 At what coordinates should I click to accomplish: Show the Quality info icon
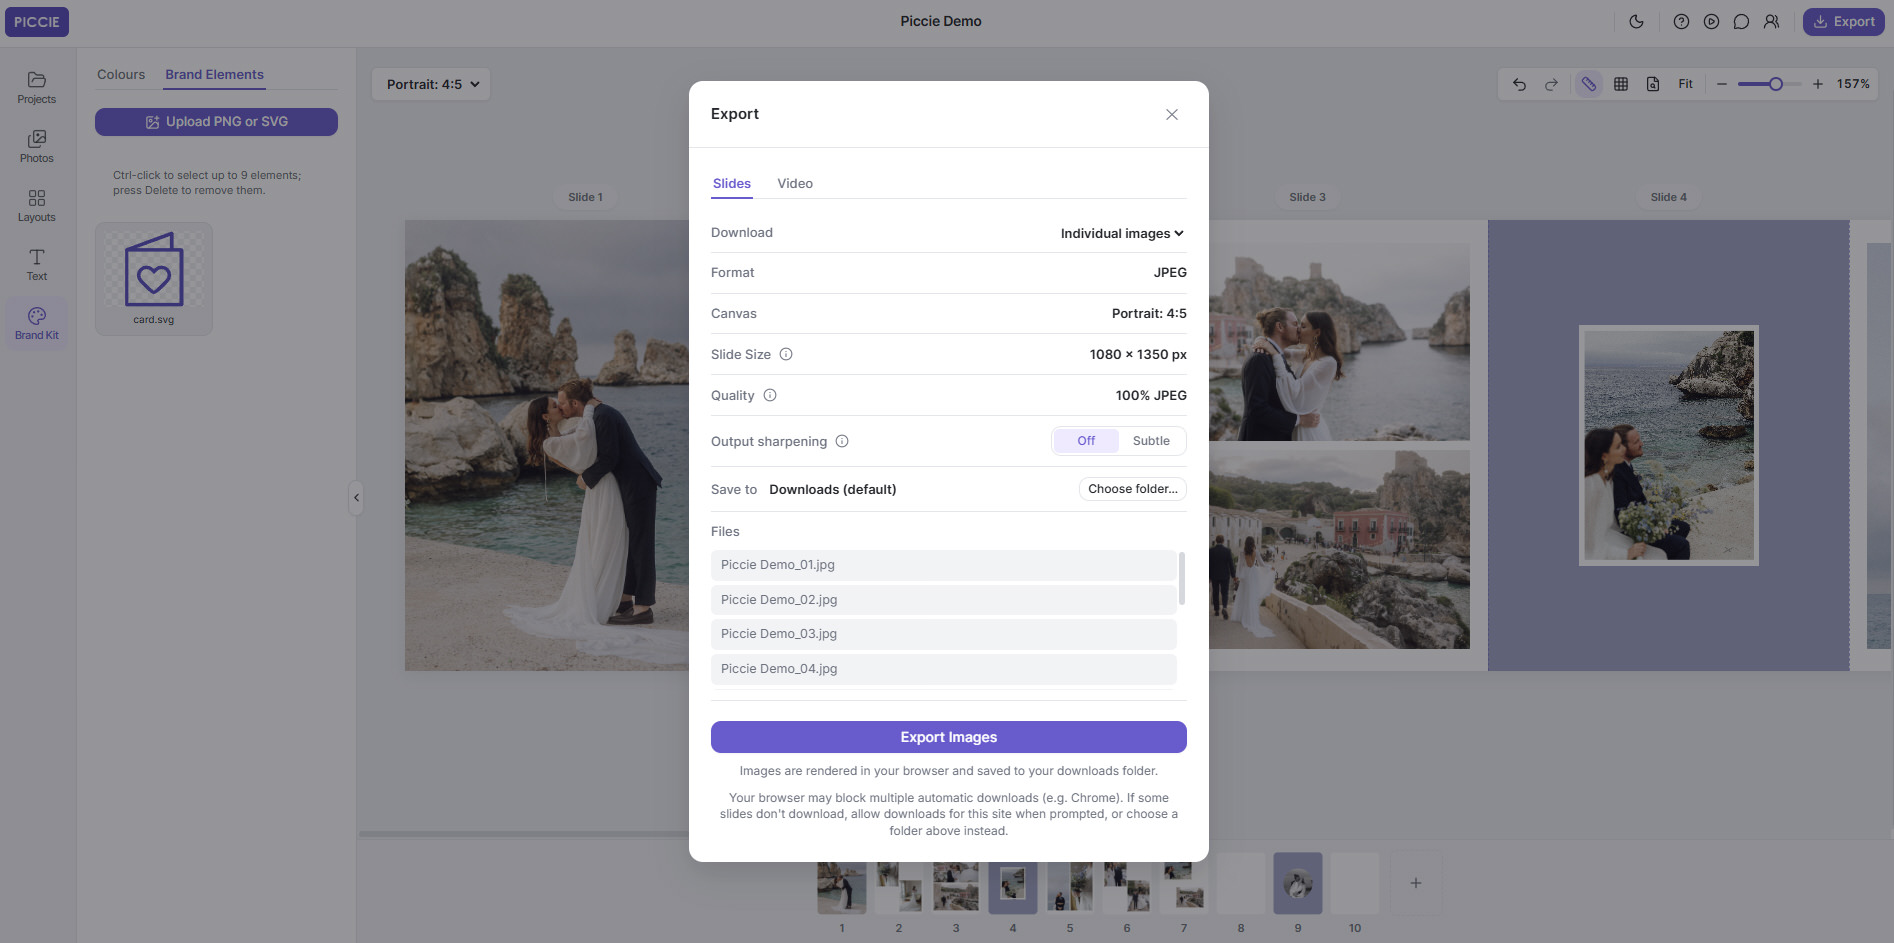(x=770, y=395)
